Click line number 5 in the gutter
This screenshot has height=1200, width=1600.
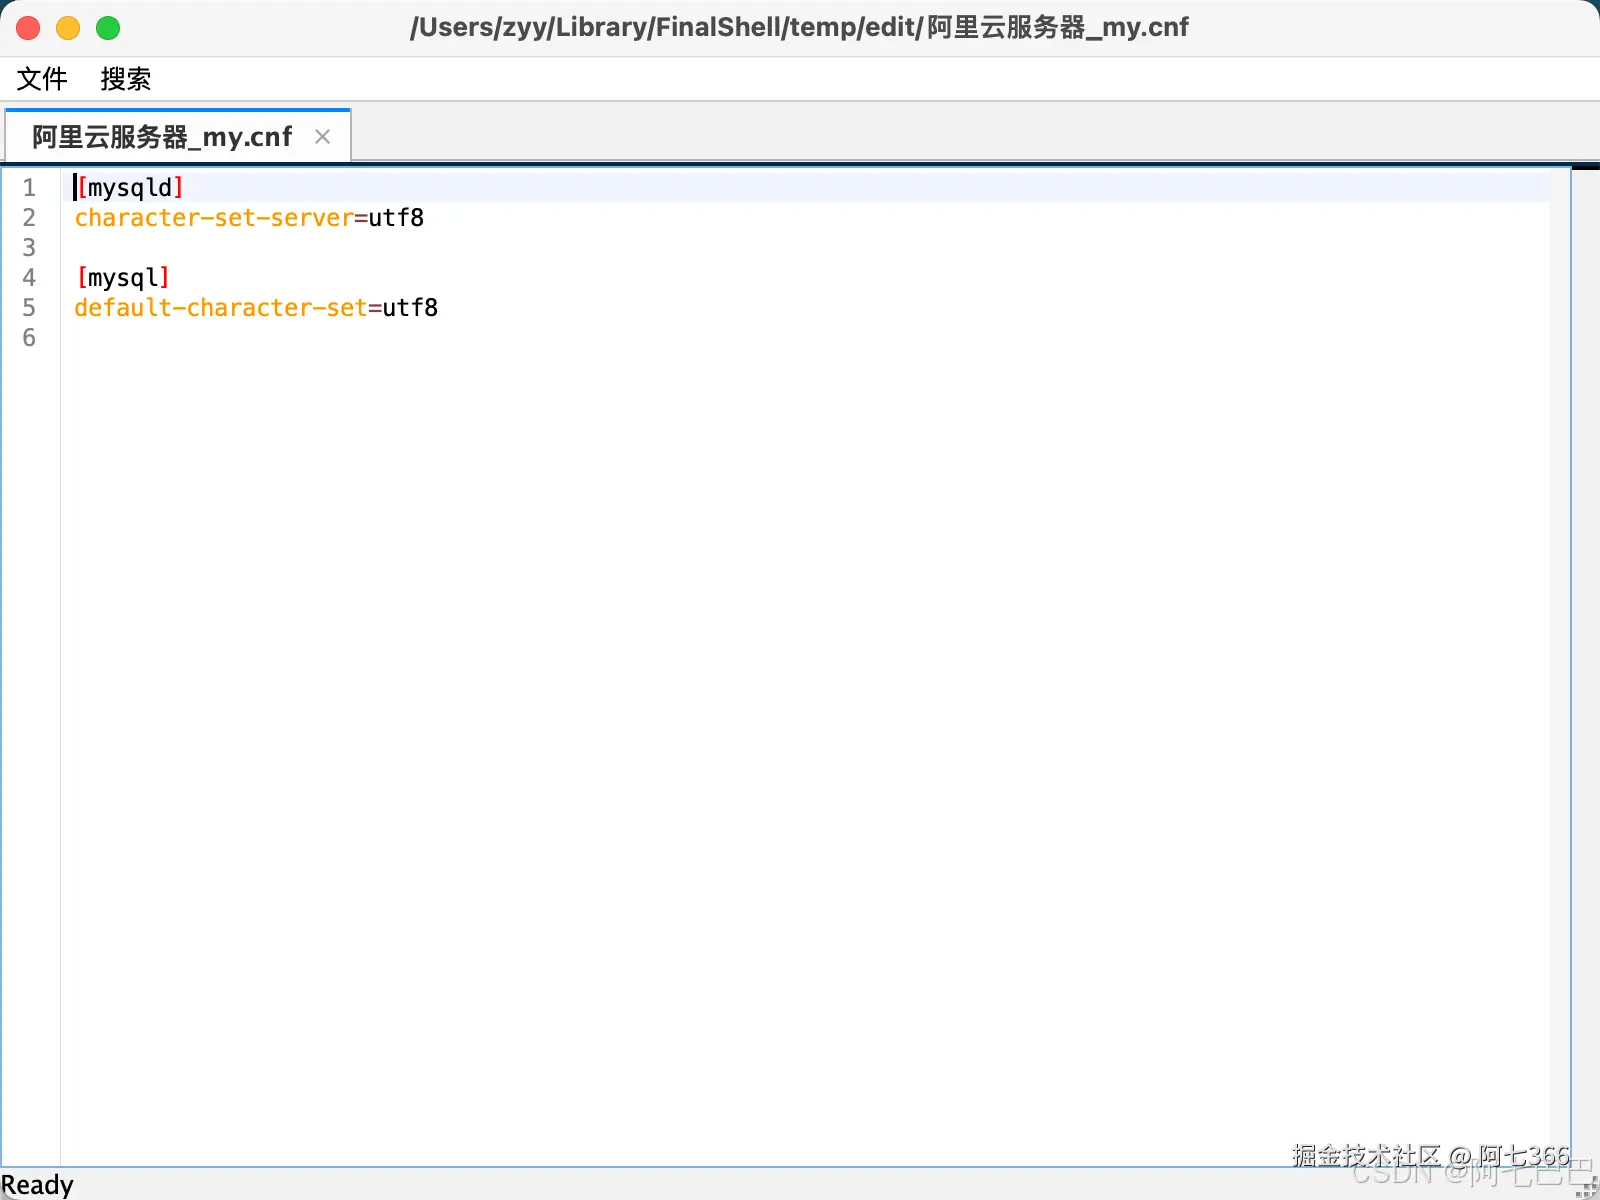point(29,308)
